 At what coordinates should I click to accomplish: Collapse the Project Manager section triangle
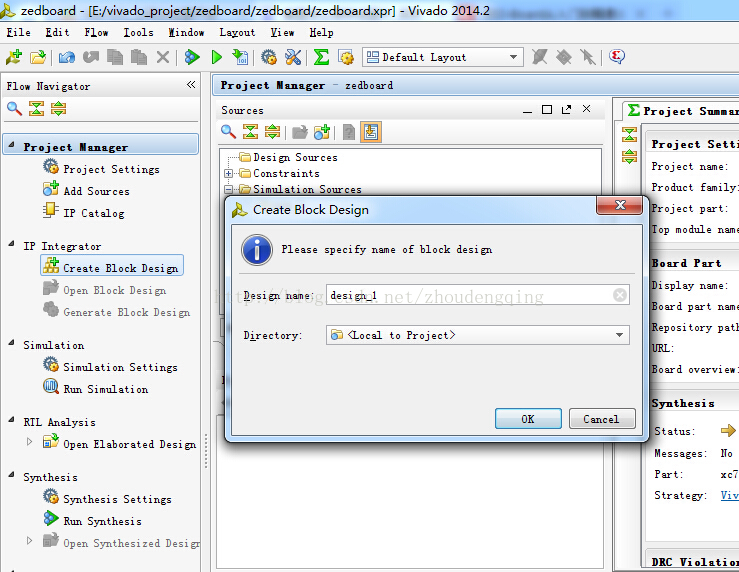[x=11, y=145]
